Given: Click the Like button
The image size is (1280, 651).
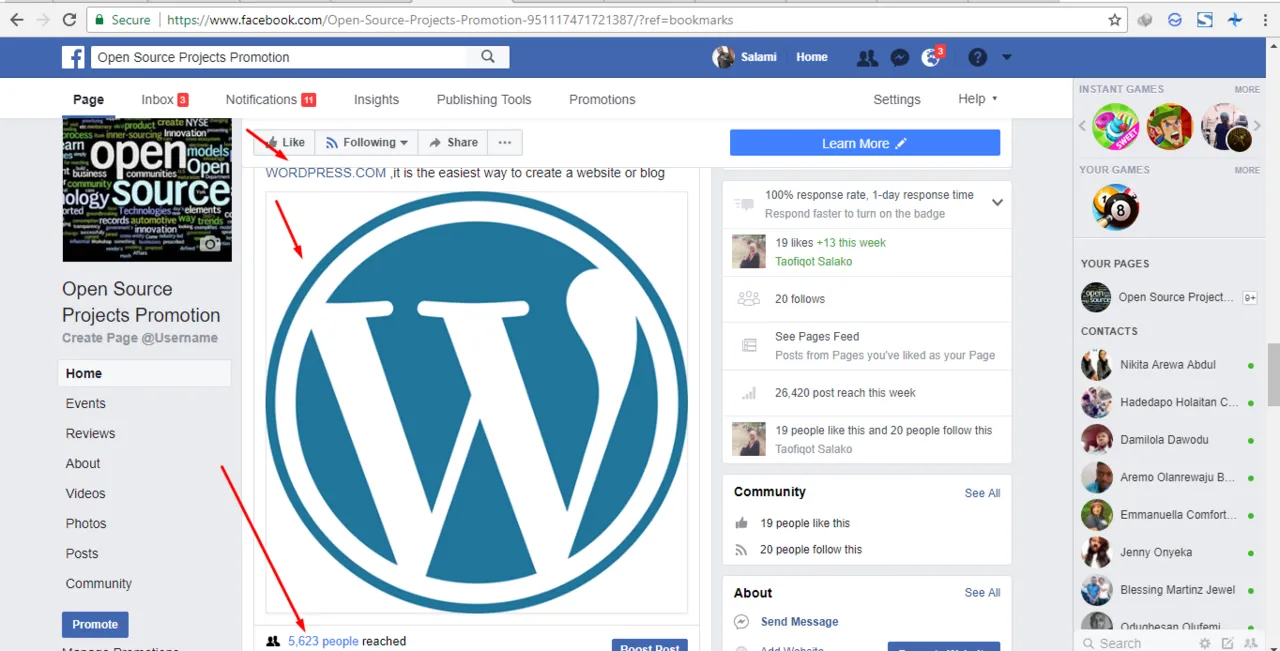Looking at the screenshot, I should tap(284, 143).
